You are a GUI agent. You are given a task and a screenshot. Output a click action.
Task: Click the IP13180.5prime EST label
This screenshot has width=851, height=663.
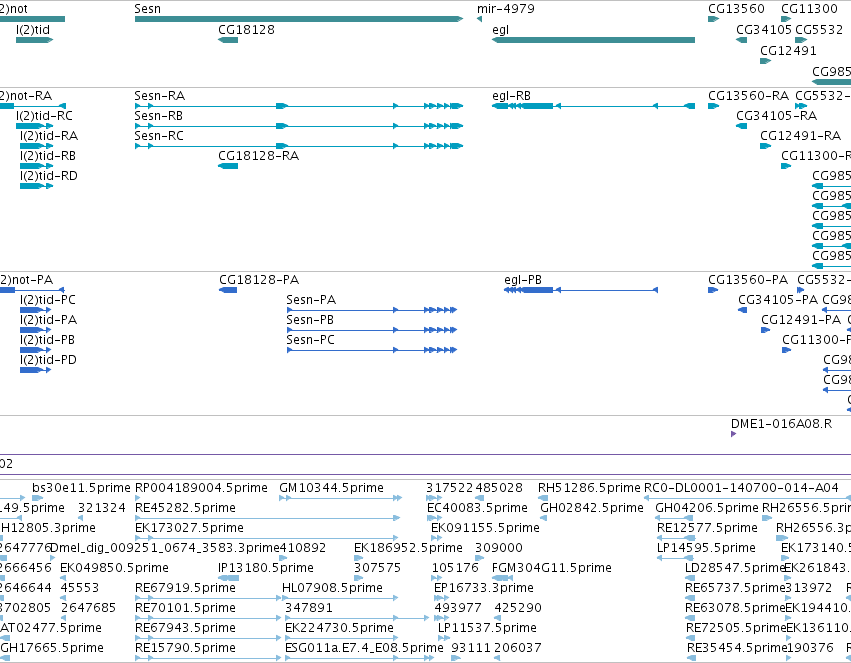[266, 568]
